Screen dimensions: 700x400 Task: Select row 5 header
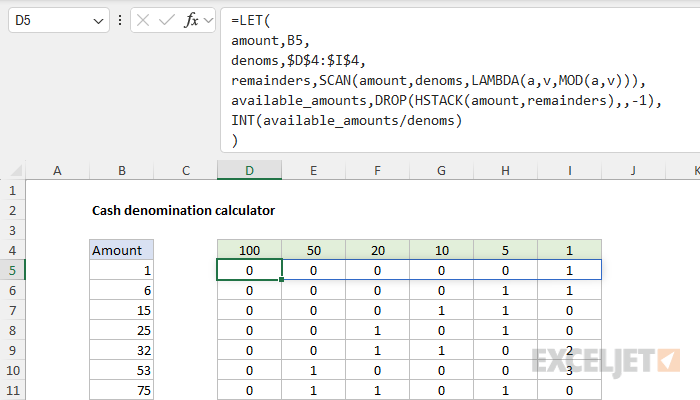(12, 270)
